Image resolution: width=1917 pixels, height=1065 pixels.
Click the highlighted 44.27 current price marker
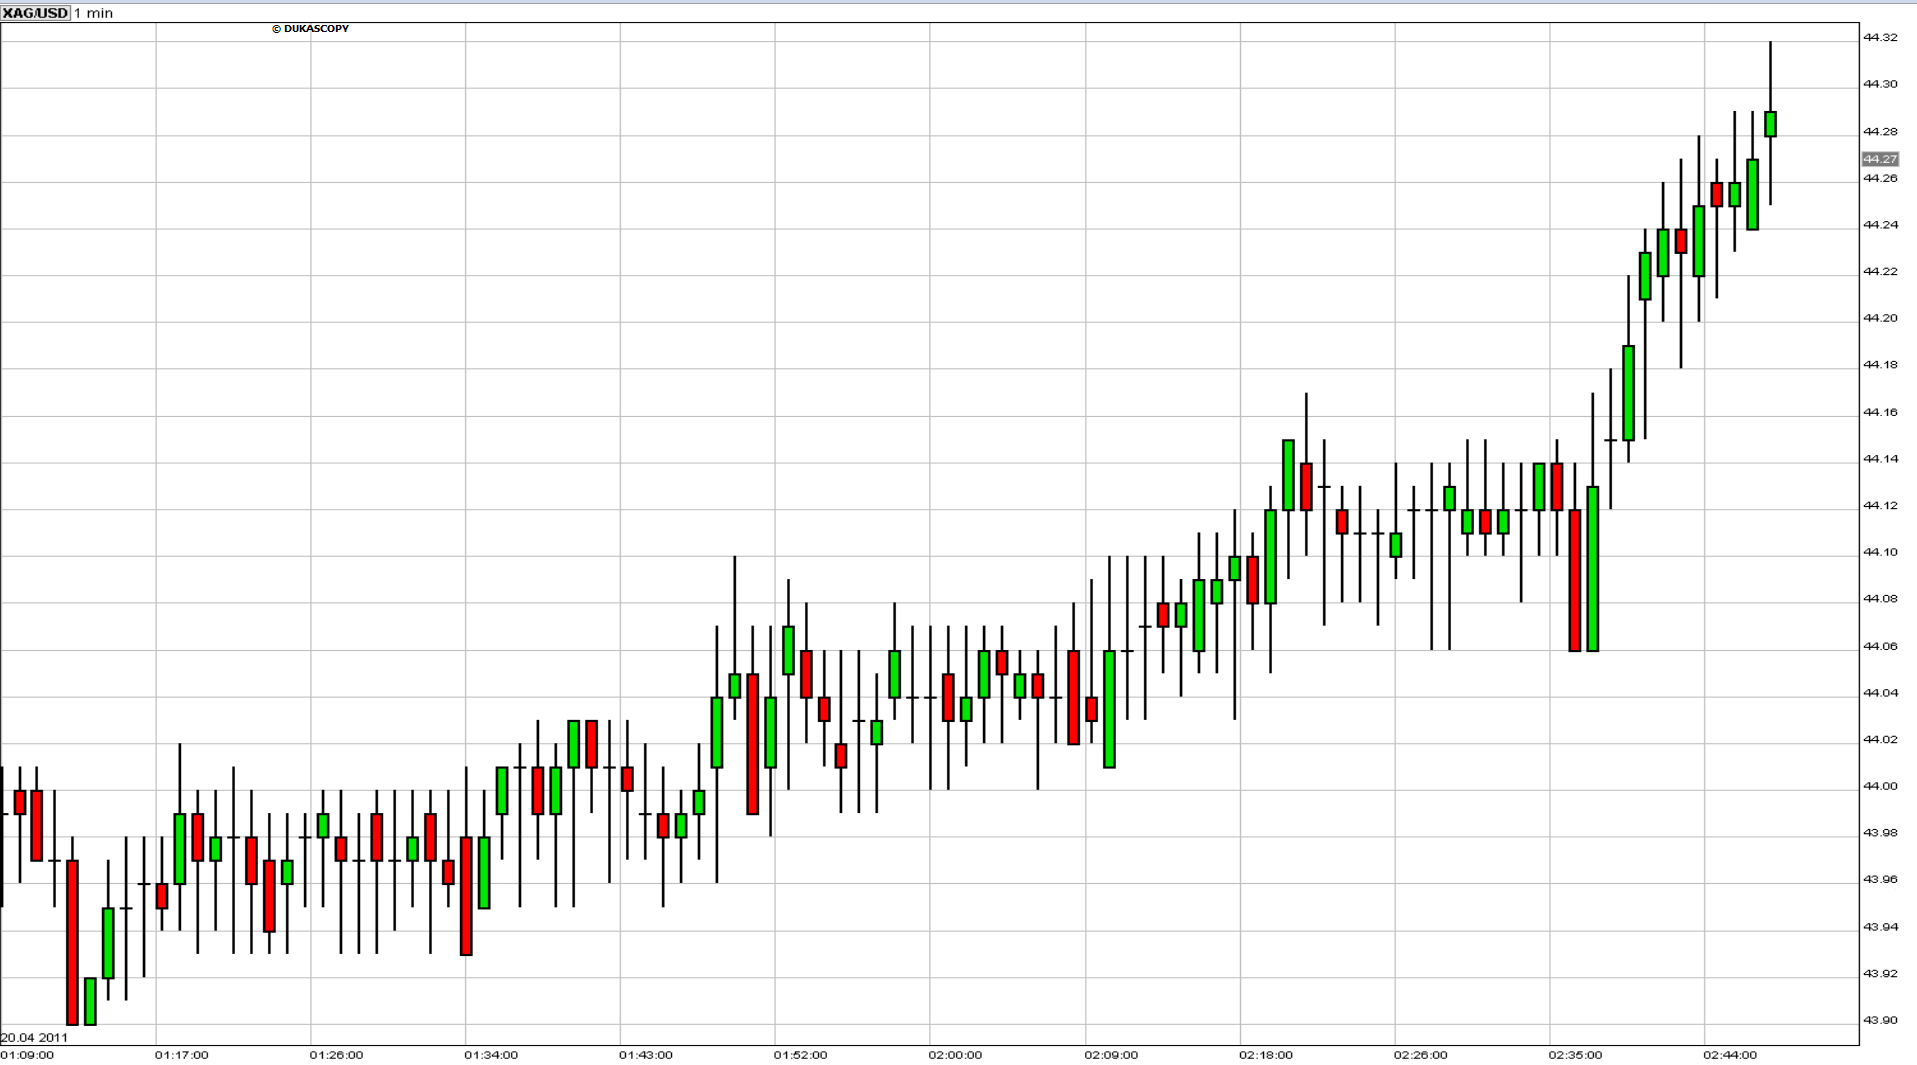pos(1879,159)
